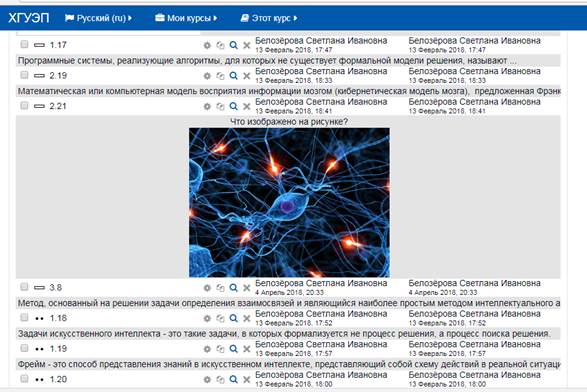Go to ХГУЭП home link
This screenshot has height=392, width=587.
click(x=28, y=18)
